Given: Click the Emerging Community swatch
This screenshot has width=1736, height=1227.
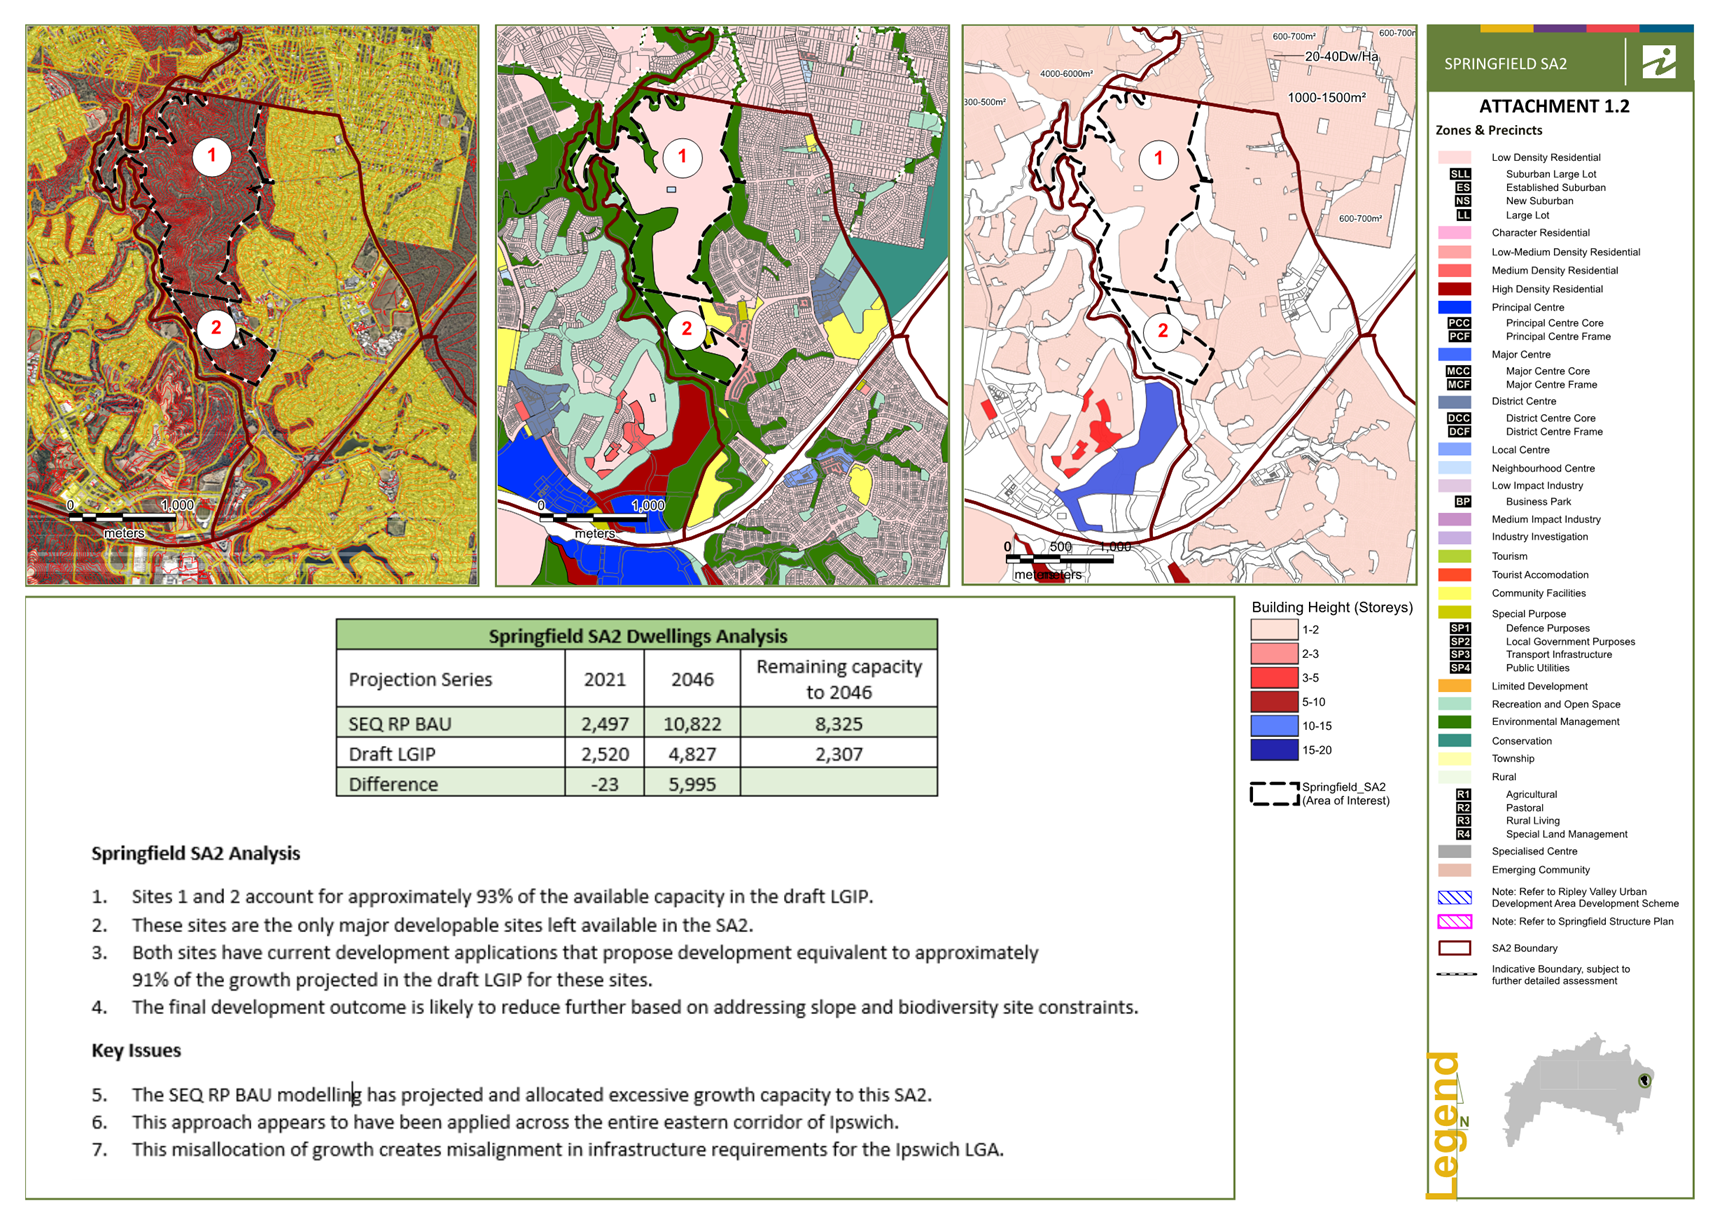Looking at the screenshot, I should tap(1455, 870).
